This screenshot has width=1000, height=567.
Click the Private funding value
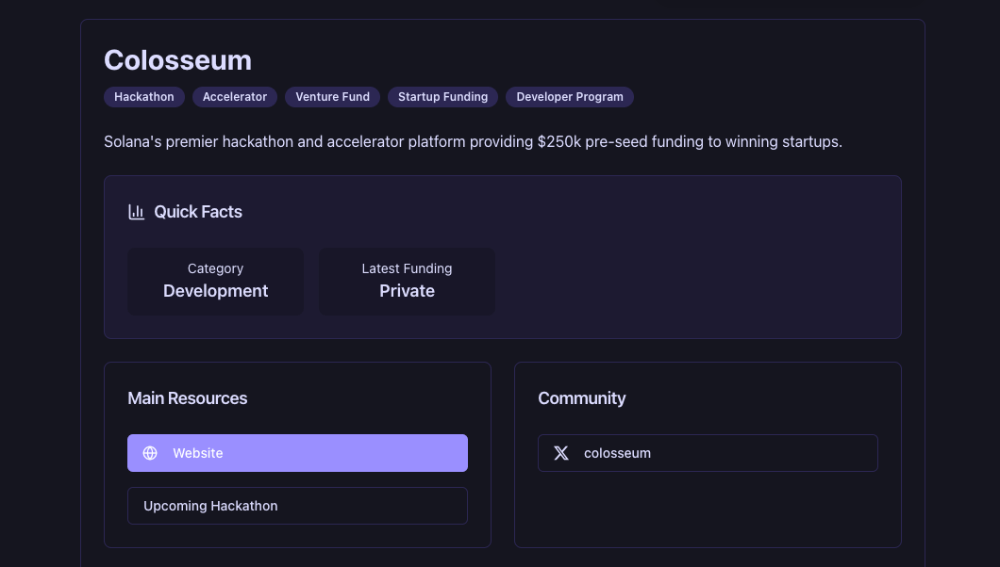pos(407,291)
